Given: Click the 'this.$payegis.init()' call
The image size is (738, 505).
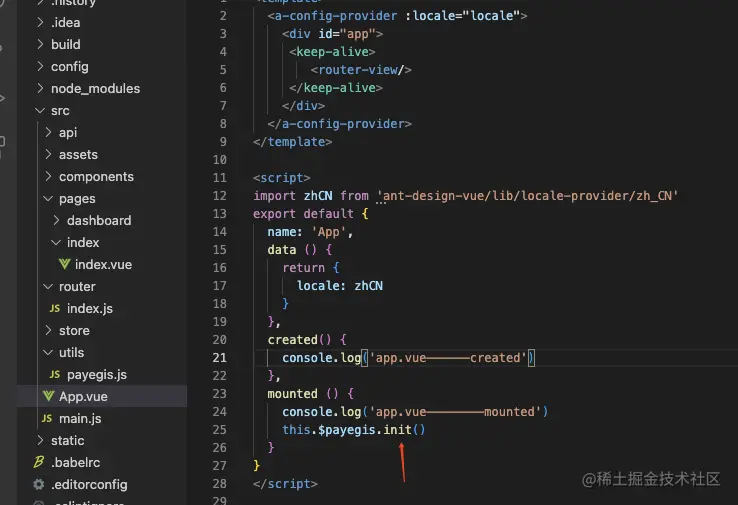Looking at the screenshot, I should point(353,430).
